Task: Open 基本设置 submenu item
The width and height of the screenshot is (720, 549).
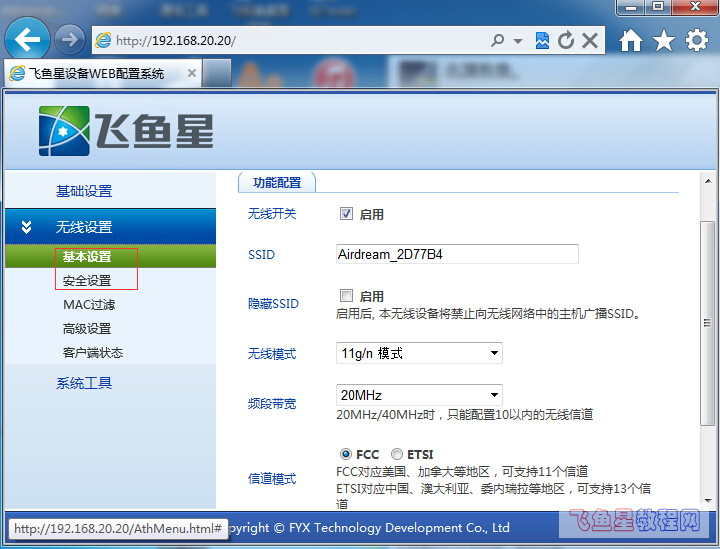Action: (87, 257)
